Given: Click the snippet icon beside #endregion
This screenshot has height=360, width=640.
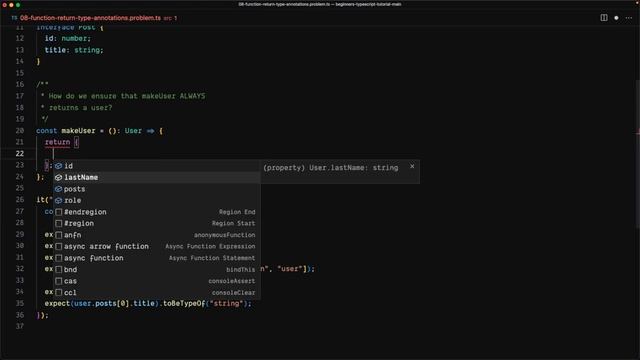Looking at the screenshot, I should click(59, 212).
